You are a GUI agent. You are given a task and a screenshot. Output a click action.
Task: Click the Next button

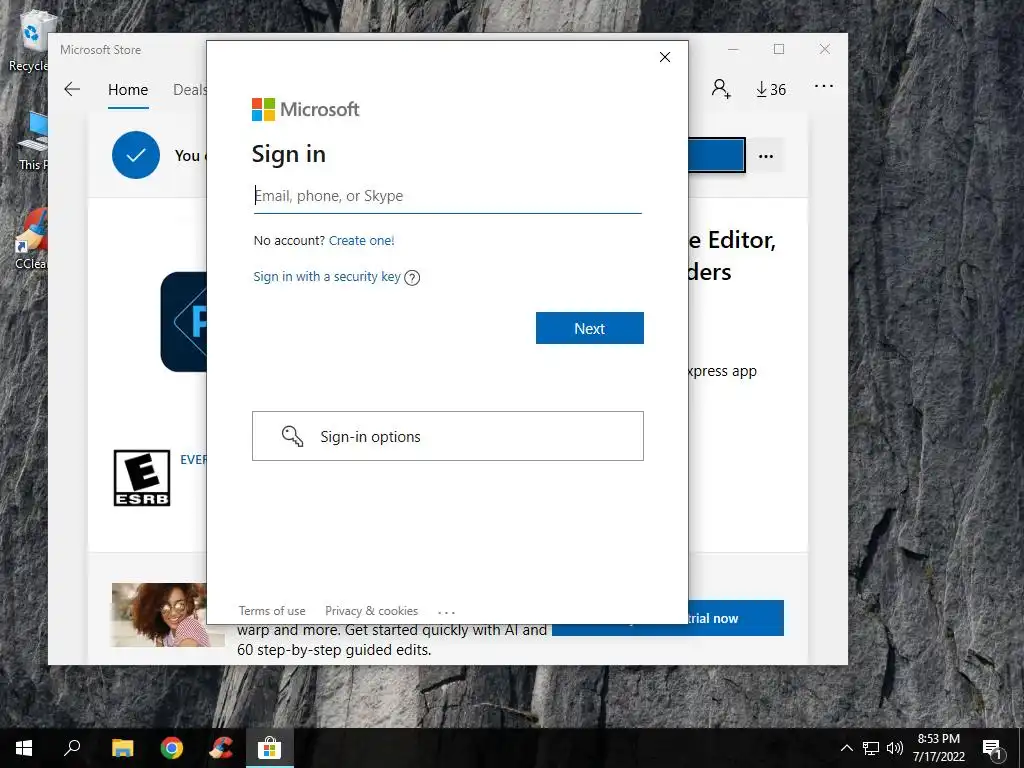coord(590,328)
